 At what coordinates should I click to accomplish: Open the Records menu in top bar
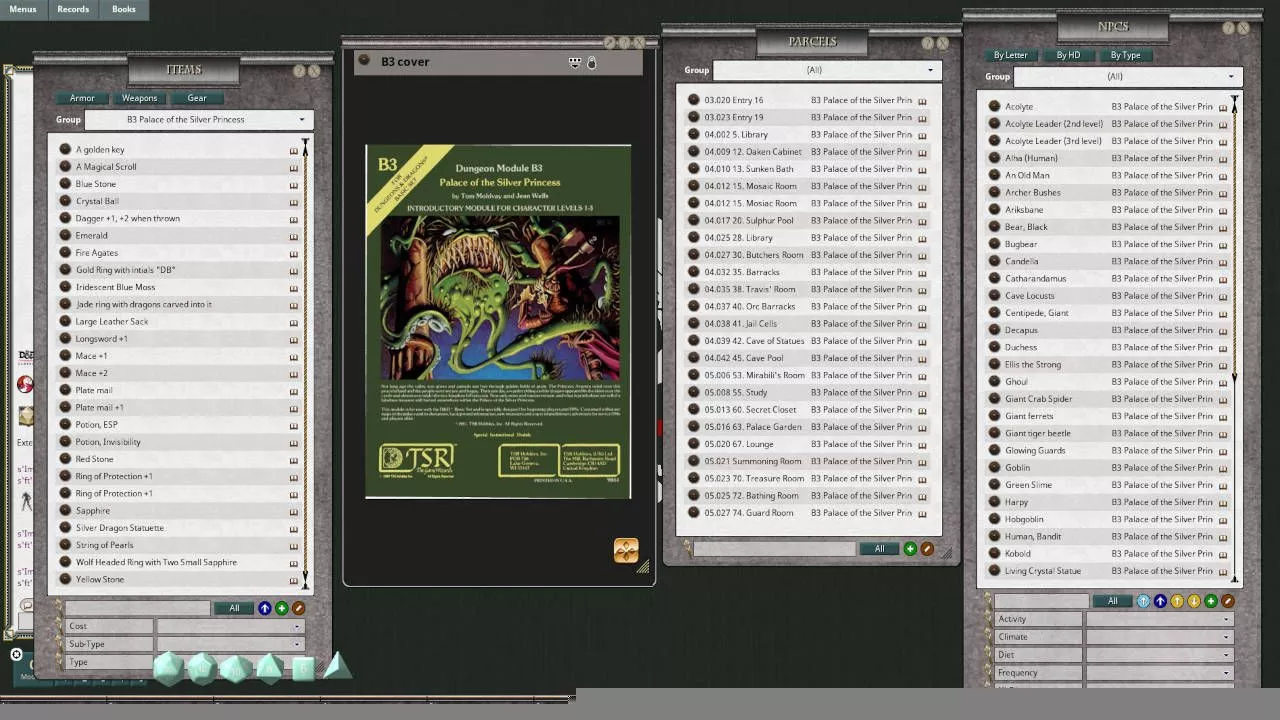pyautogui.click(x=73, y=9)
